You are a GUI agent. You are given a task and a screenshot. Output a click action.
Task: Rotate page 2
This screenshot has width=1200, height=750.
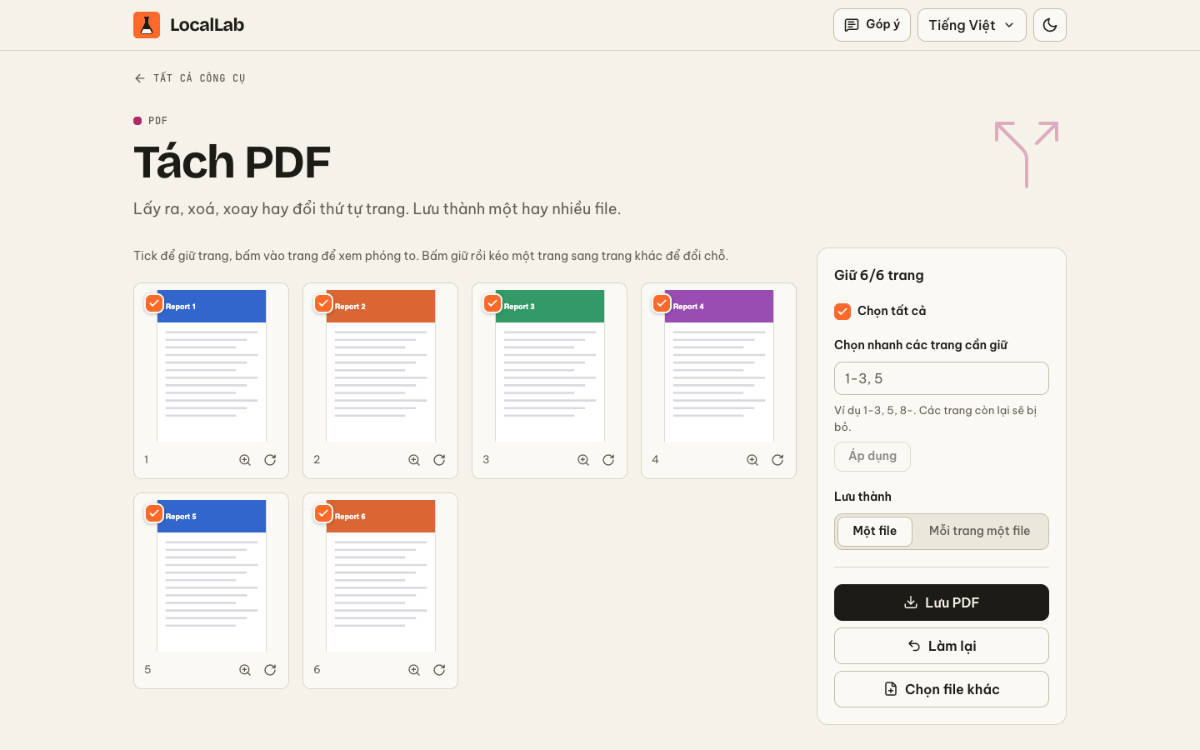[x=439, y=460]
